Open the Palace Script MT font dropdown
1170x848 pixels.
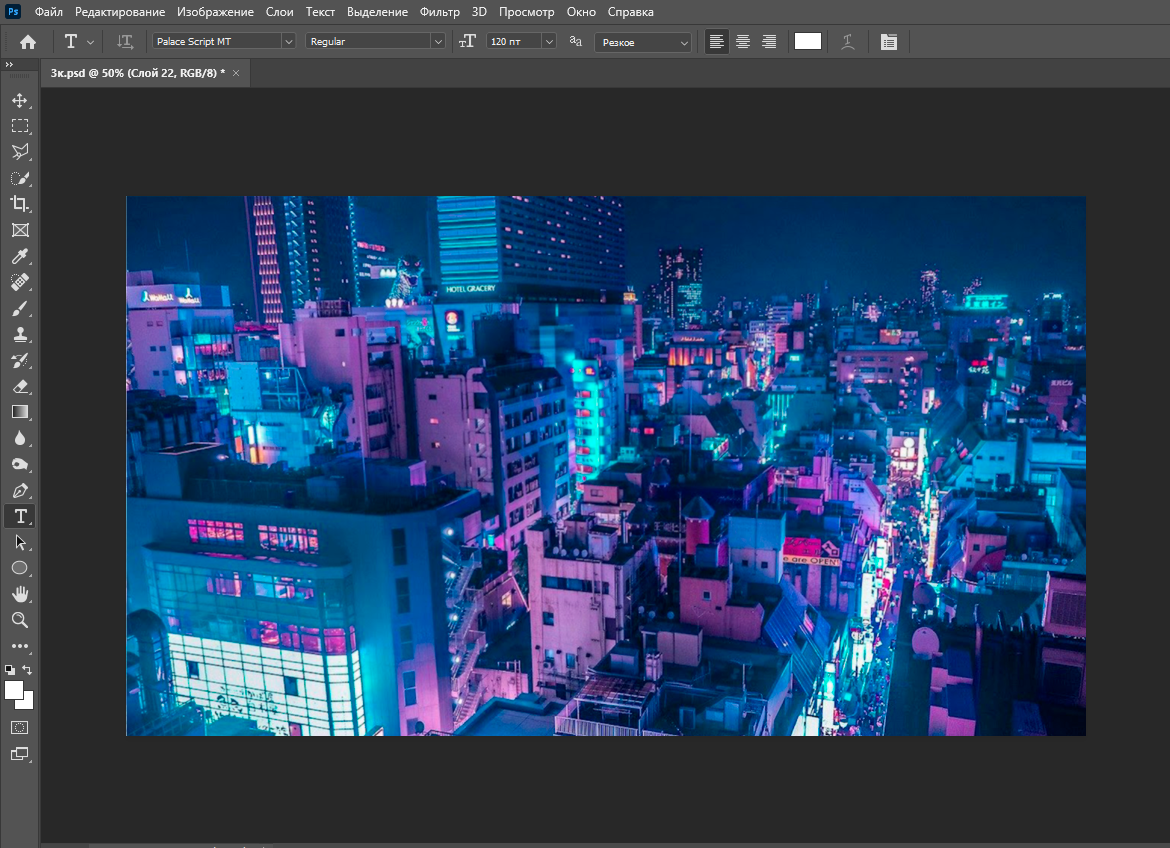288,42
